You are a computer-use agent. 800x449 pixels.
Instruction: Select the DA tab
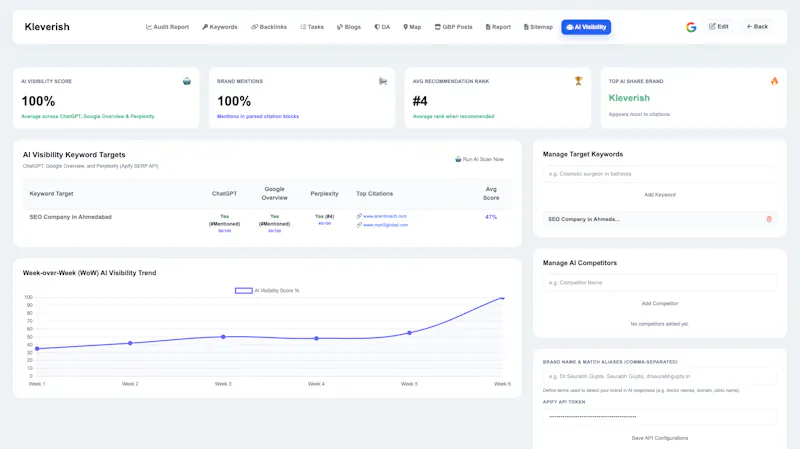[x=382, y=27]
